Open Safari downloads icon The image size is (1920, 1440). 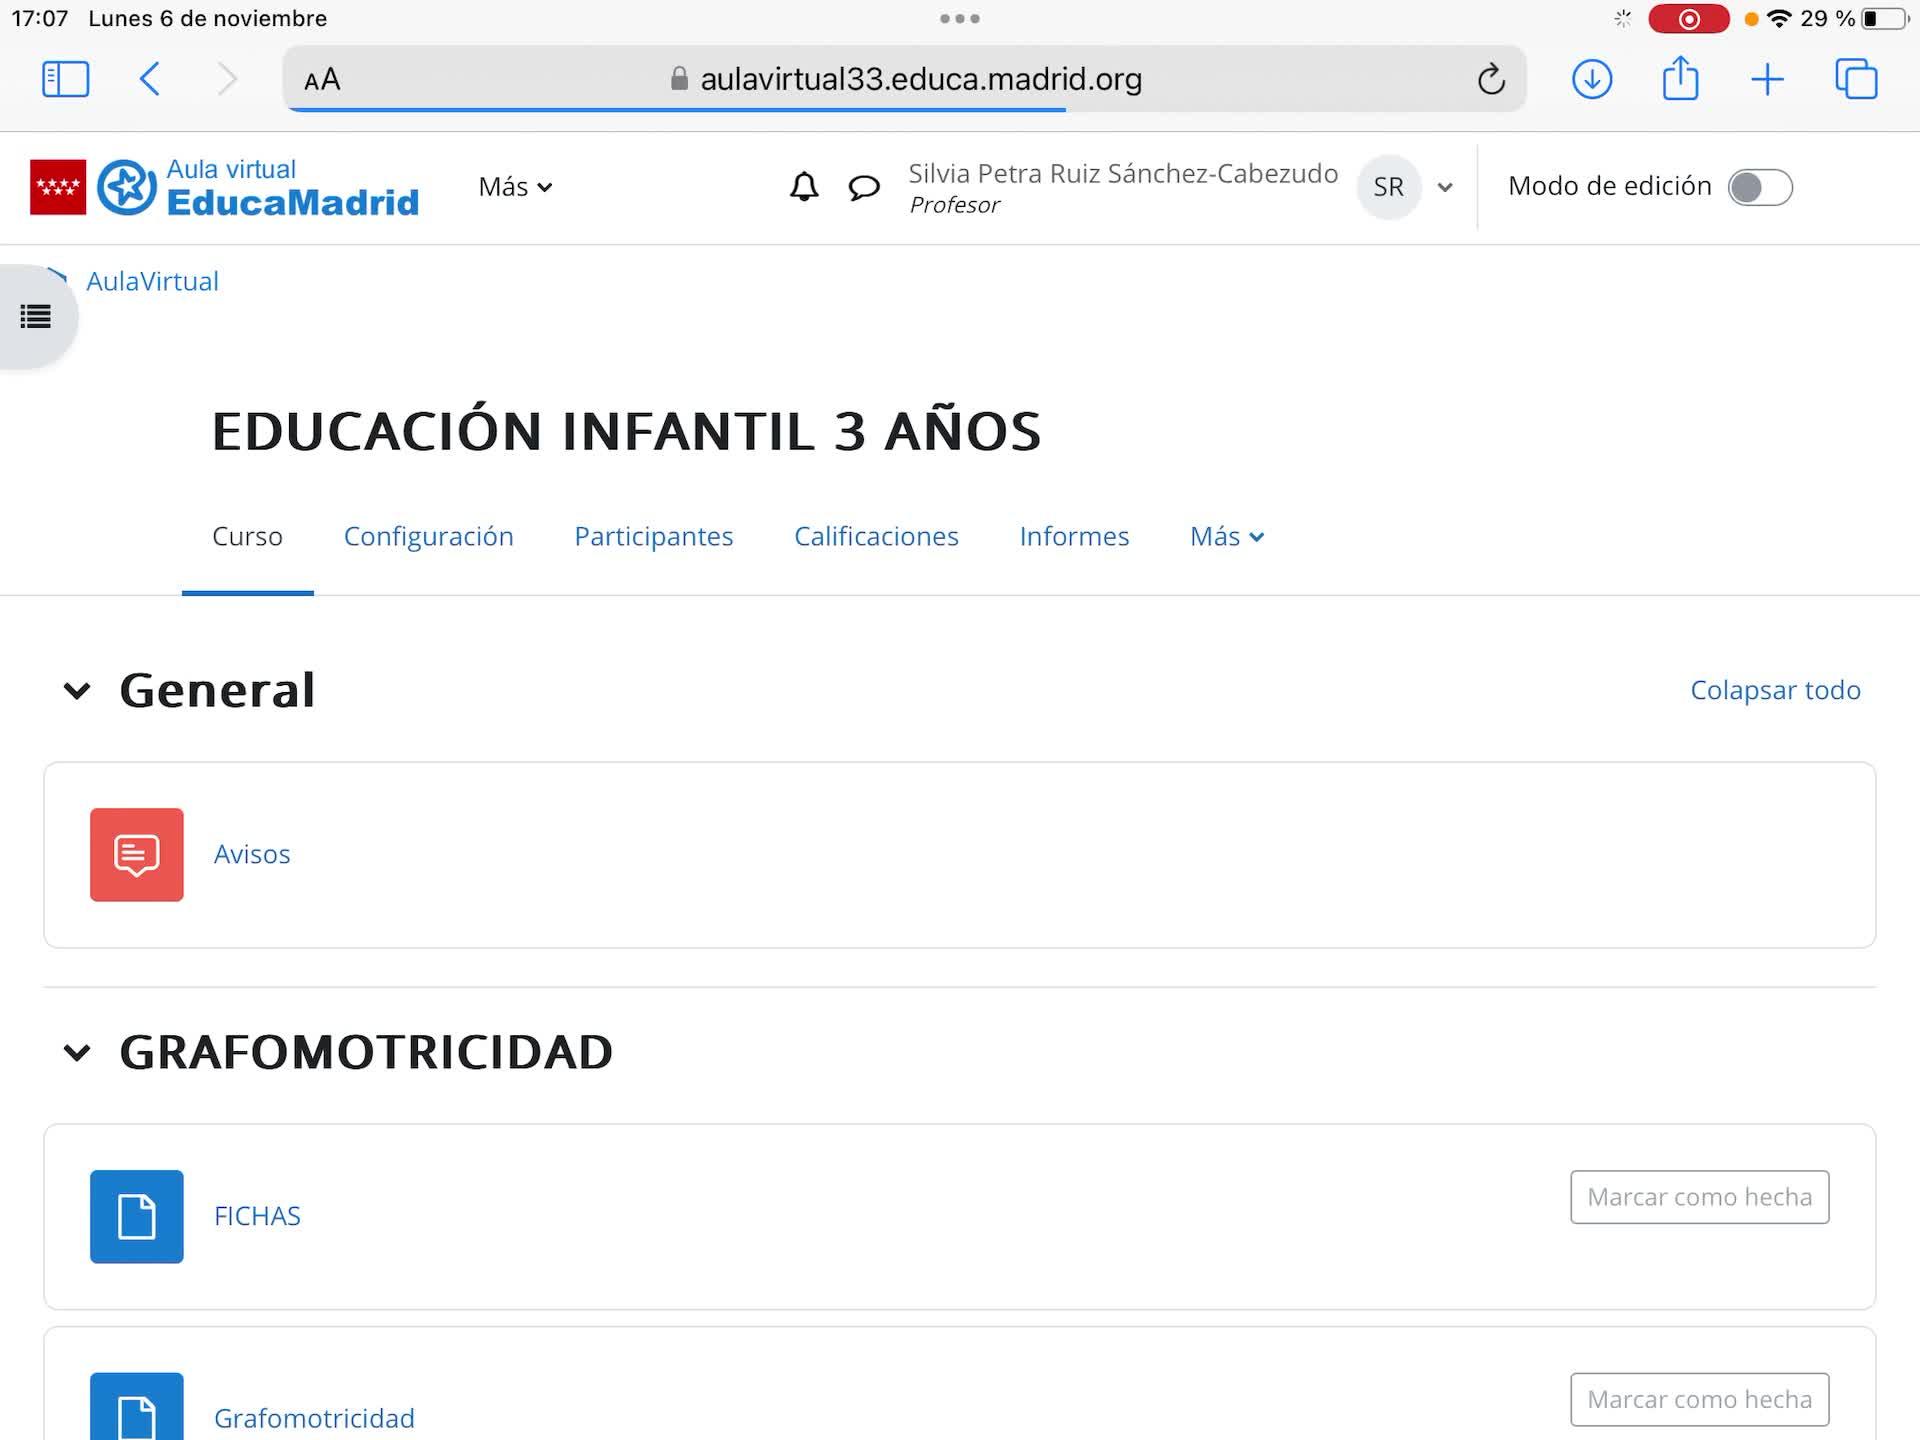pos(1592,79)
